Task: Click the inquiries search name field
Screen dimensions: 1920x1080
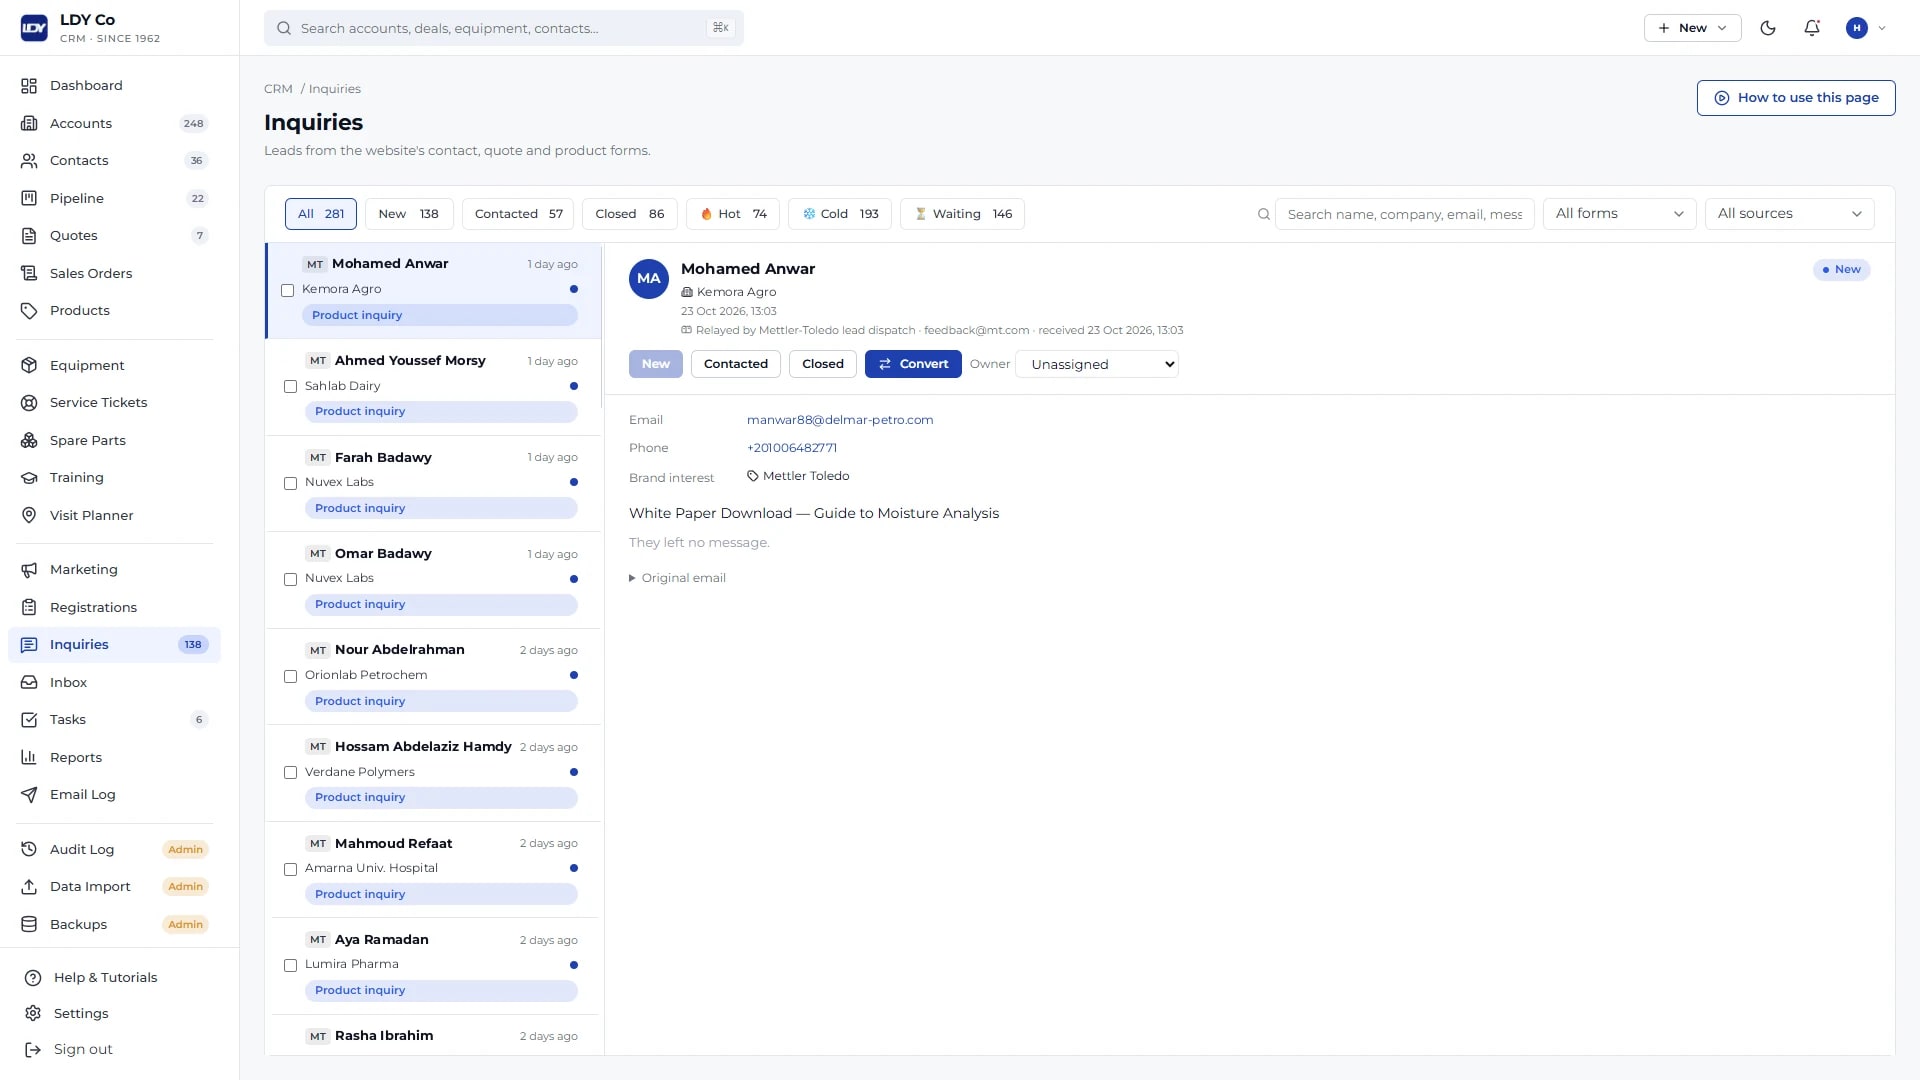Action: click(x=1404, y=214)
